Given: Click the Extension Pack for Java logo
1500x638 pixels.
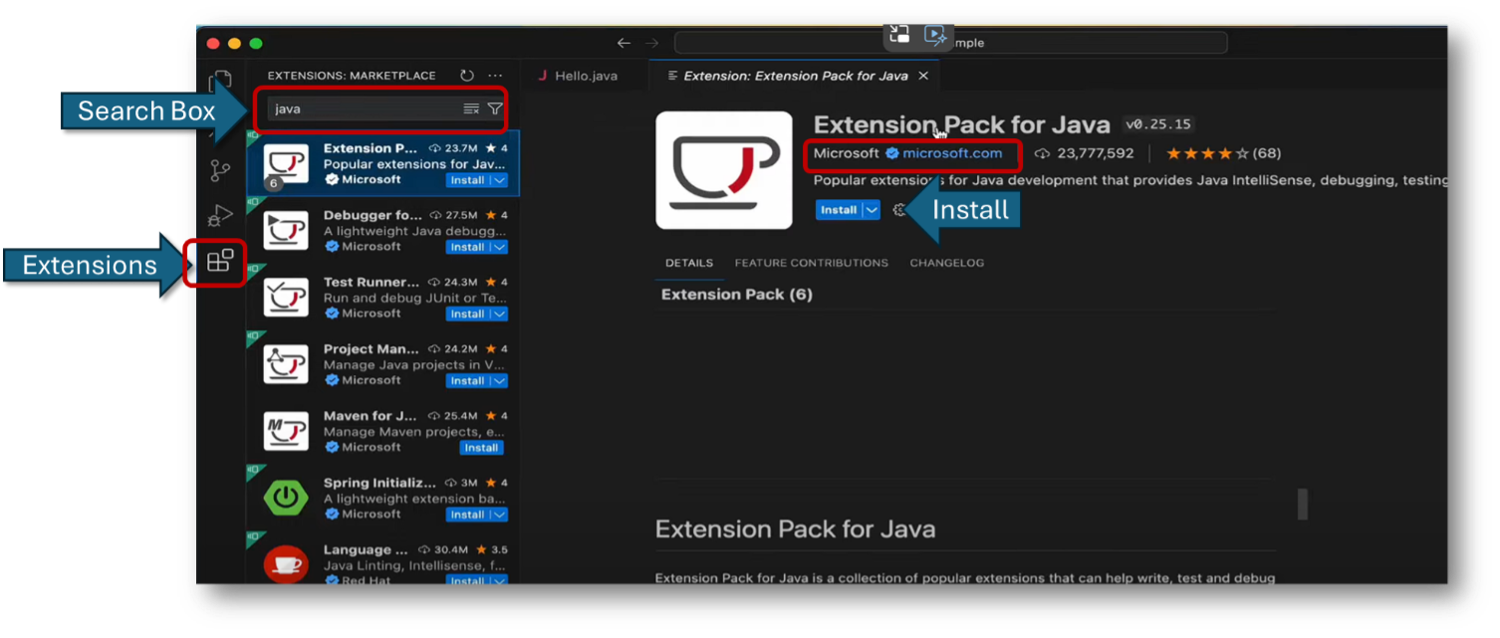Looking at the screenshot, I should (x=724, y=170).
